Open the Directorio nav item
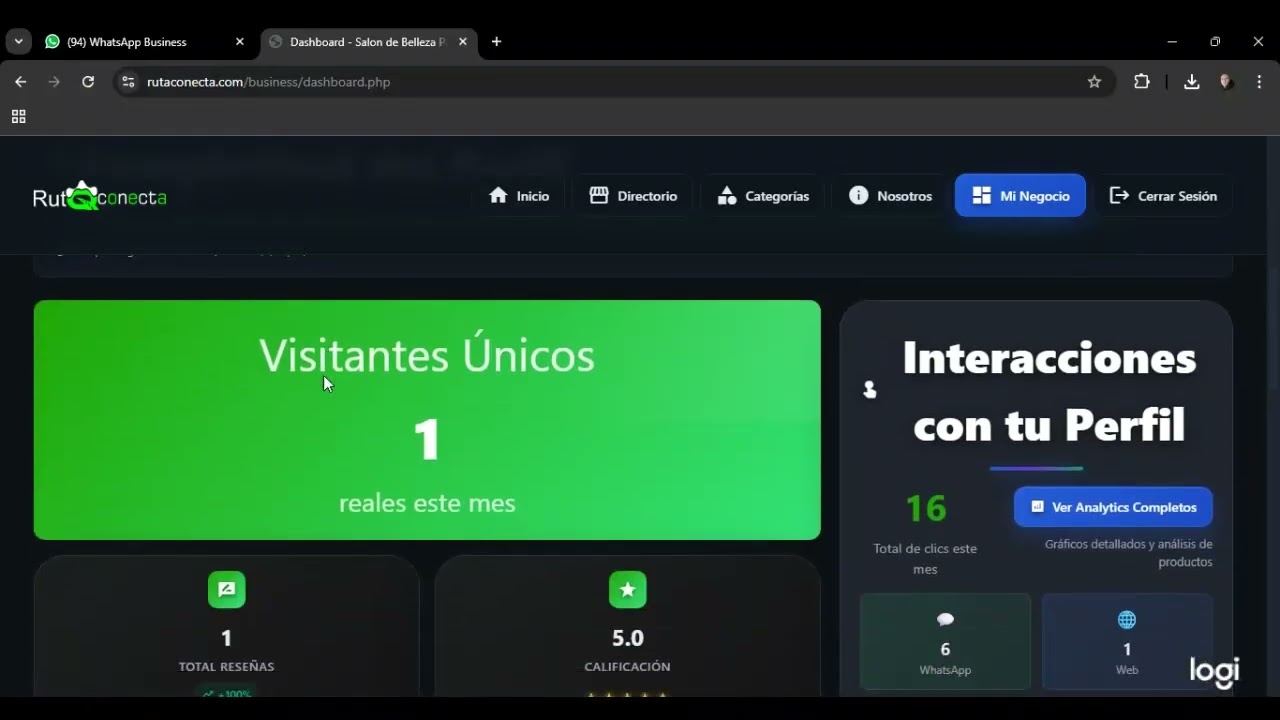The width and height of the screenshot is (1280, 720). 633,196
